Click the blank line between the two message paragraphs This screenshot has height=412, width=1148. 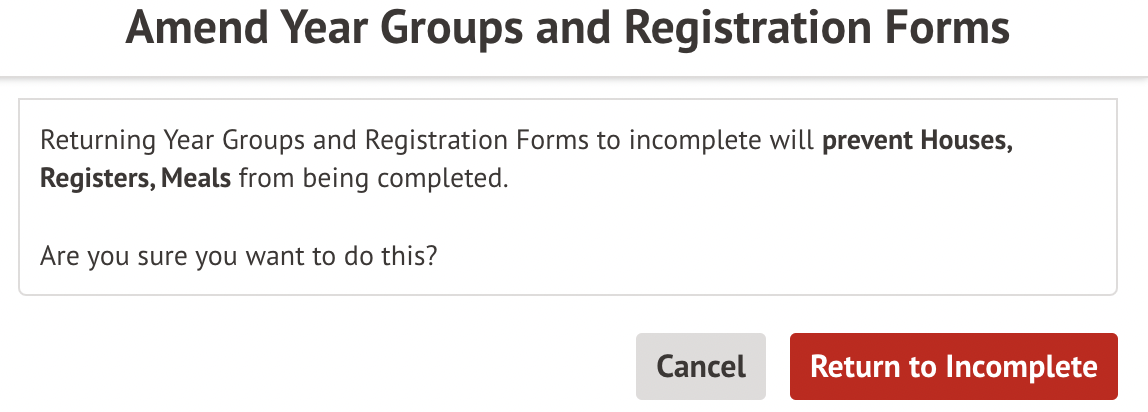tap(400, 218)
